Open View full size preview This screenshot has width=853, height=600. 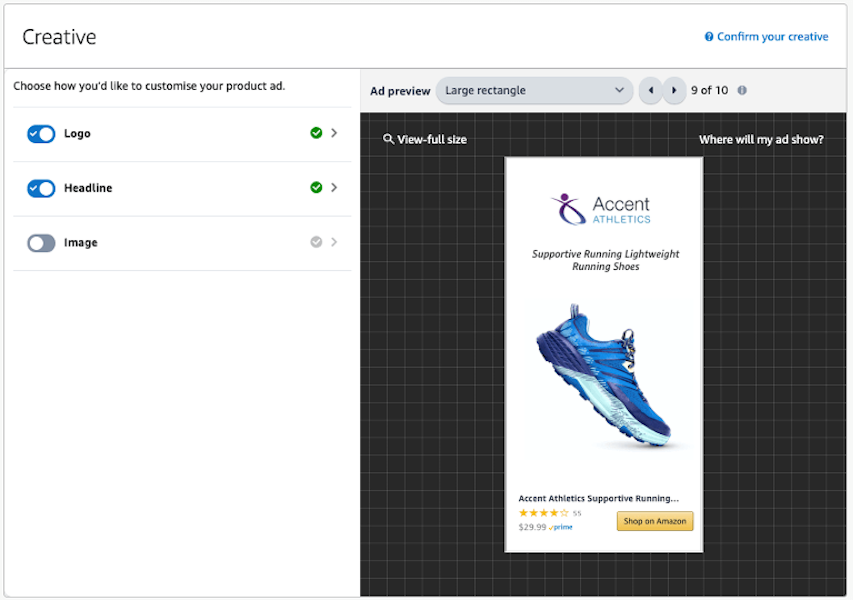(432, 140)
